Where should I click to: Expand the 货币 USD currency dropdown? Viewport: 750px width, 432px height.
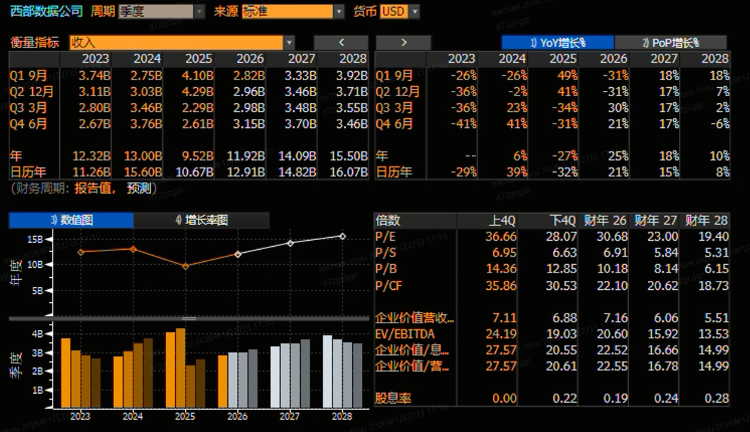pos(398,12)
